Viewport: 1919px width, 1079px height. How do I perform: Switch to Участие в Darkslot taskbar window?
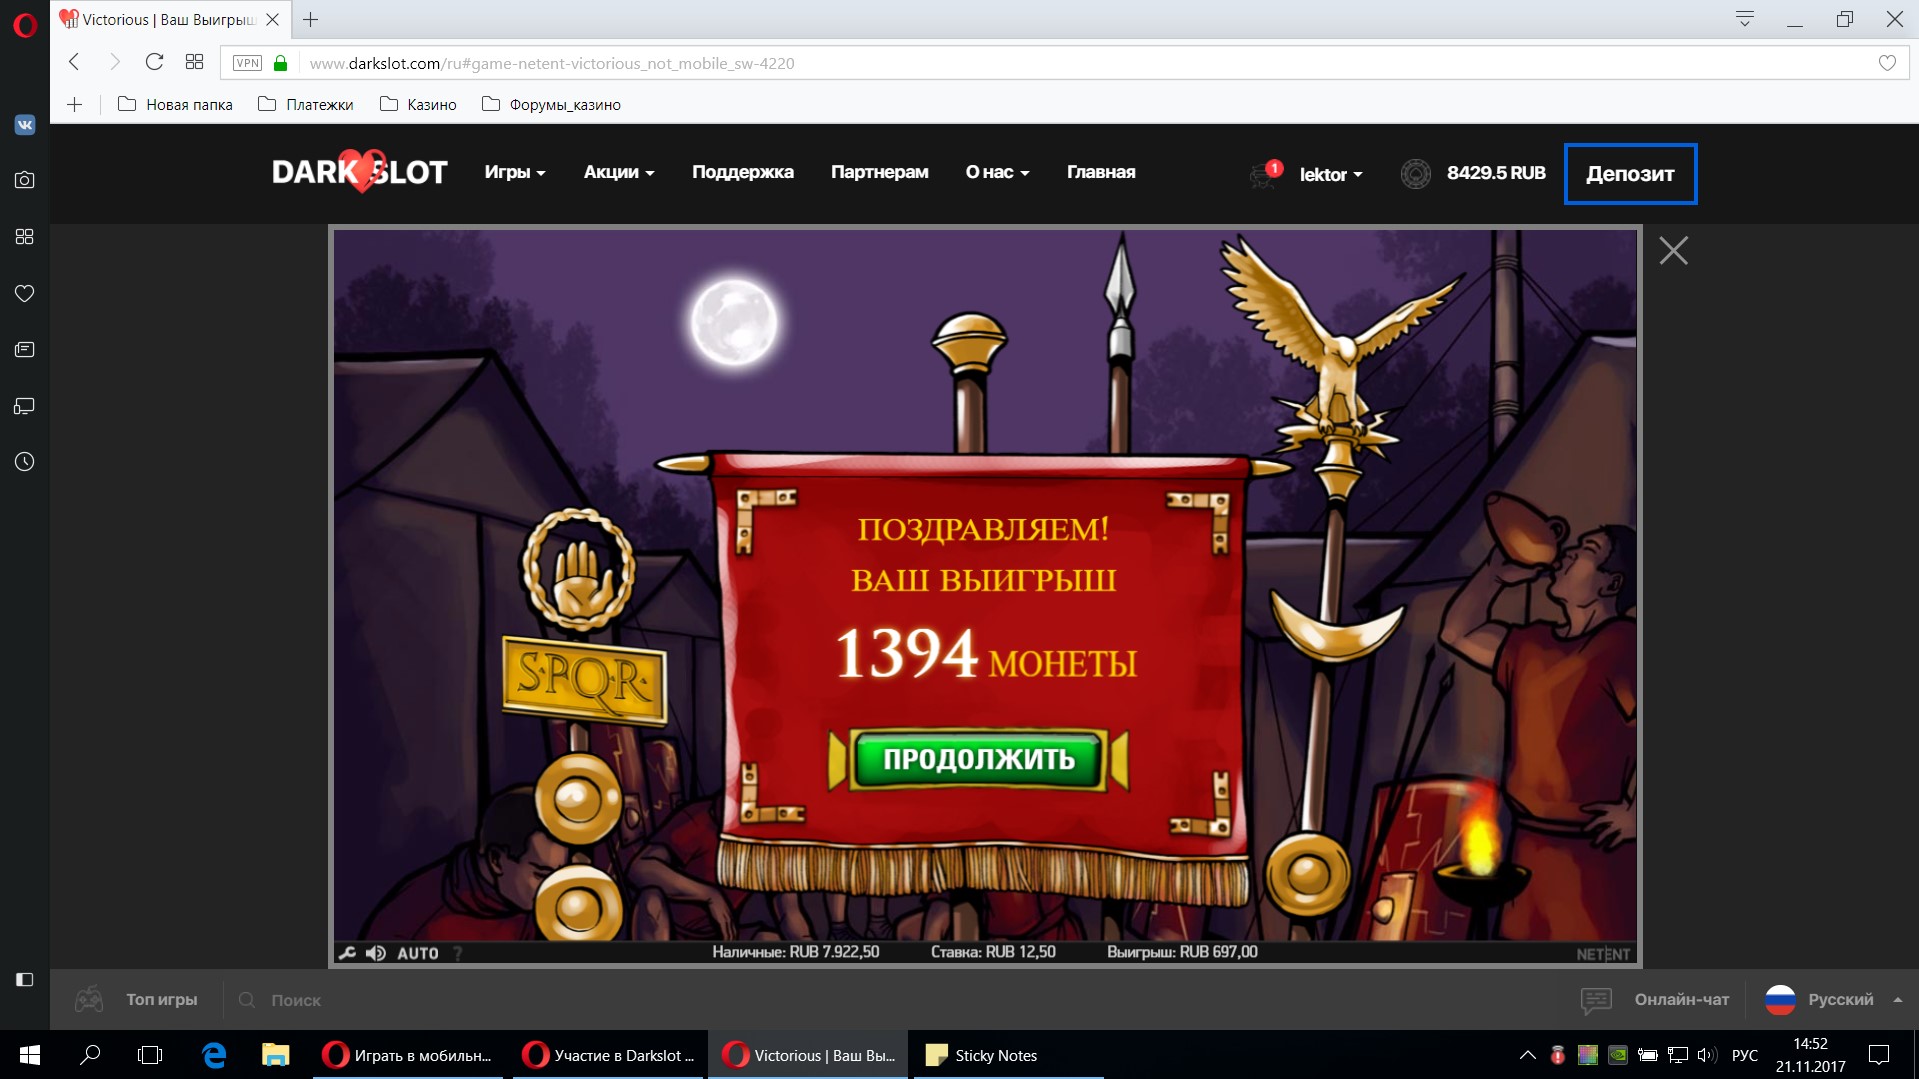pos(608,1055)
